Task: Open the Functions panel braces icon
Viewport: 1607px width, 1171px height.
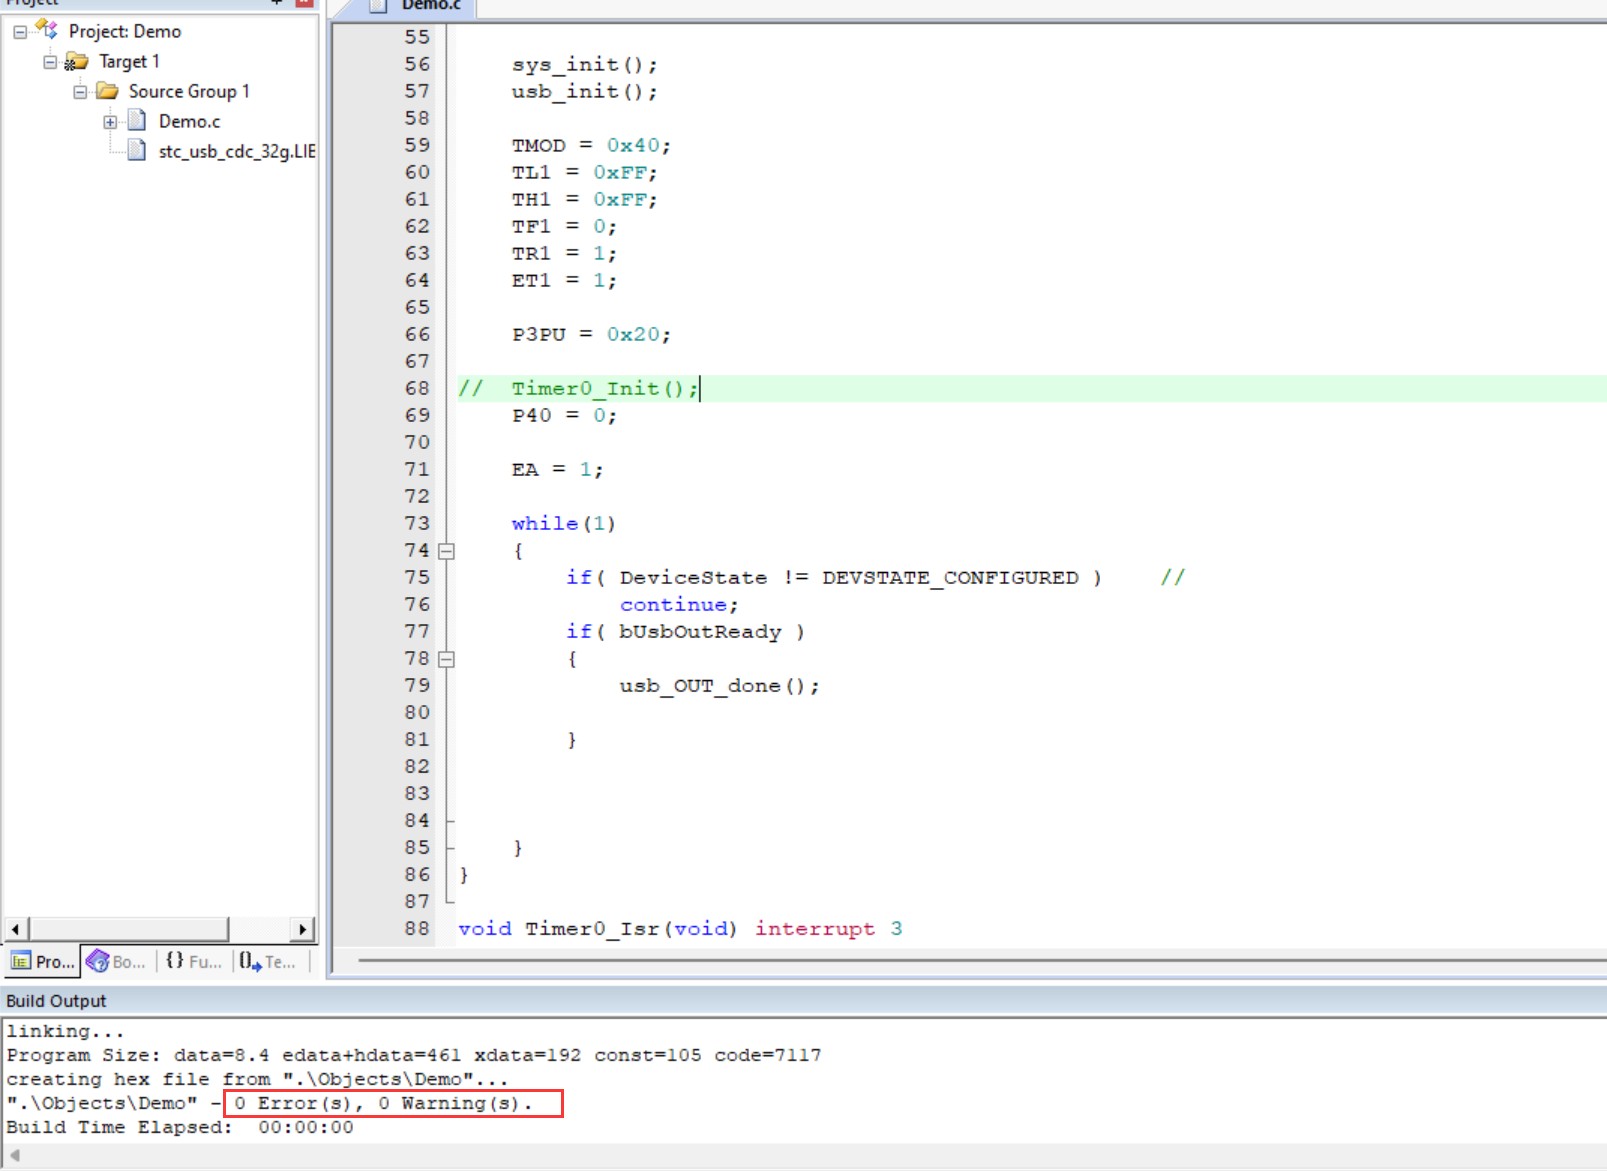Action: click(175, 960)
